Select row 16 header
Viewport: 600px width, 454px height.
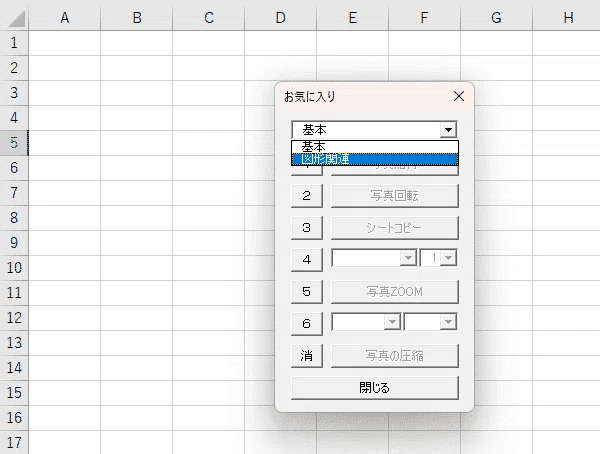(14, 418)
